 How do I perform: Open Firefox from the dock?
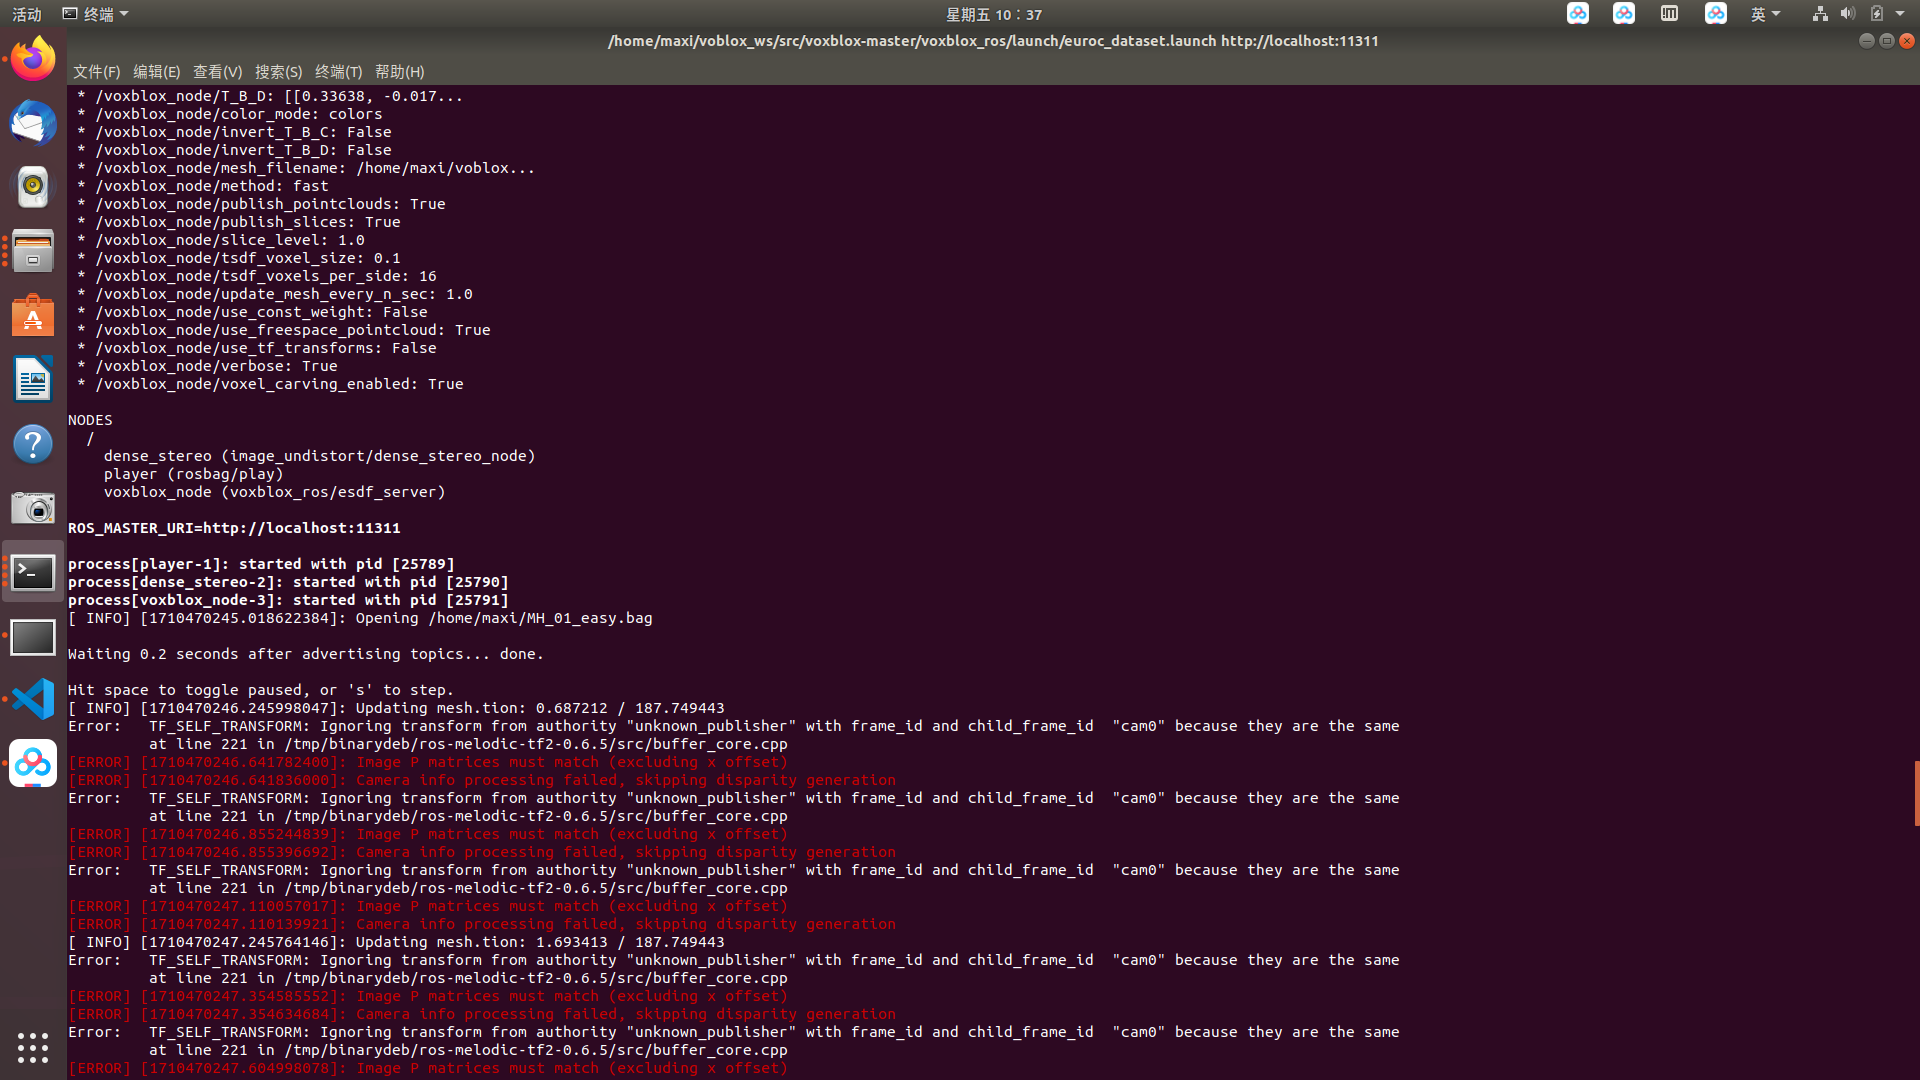[x=33, y=59]
